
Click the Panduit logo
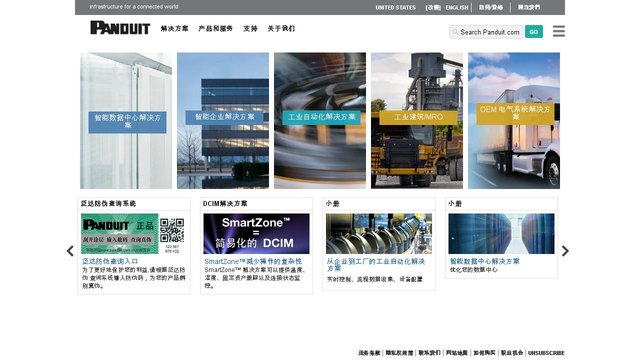pyautogui.click(x=120, y=28)
